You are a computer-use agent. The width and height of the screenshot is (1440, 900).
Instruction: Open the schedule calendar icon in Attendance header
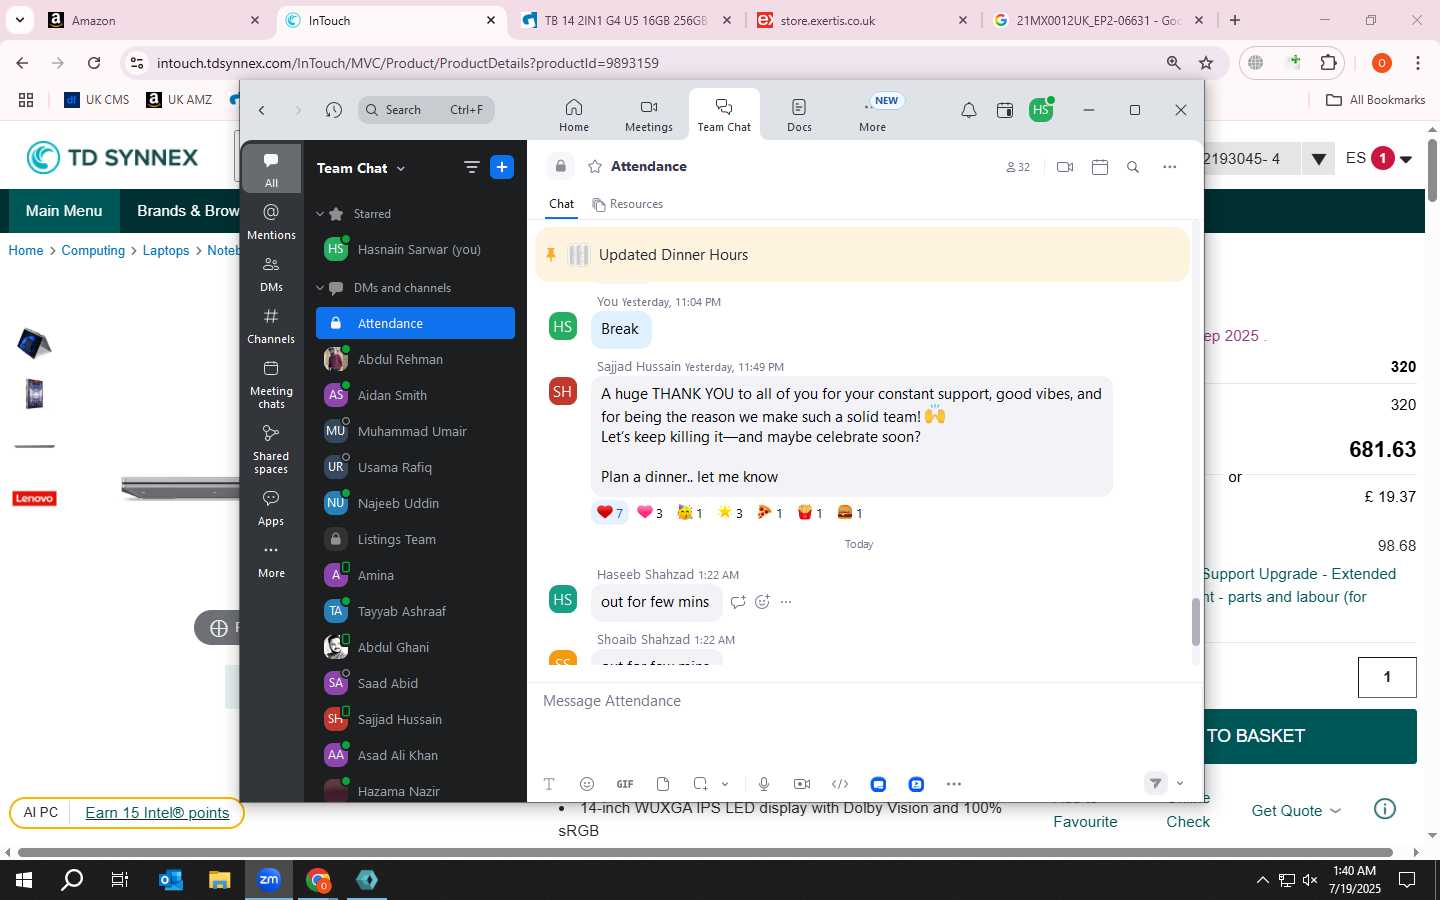point(1100,167)
